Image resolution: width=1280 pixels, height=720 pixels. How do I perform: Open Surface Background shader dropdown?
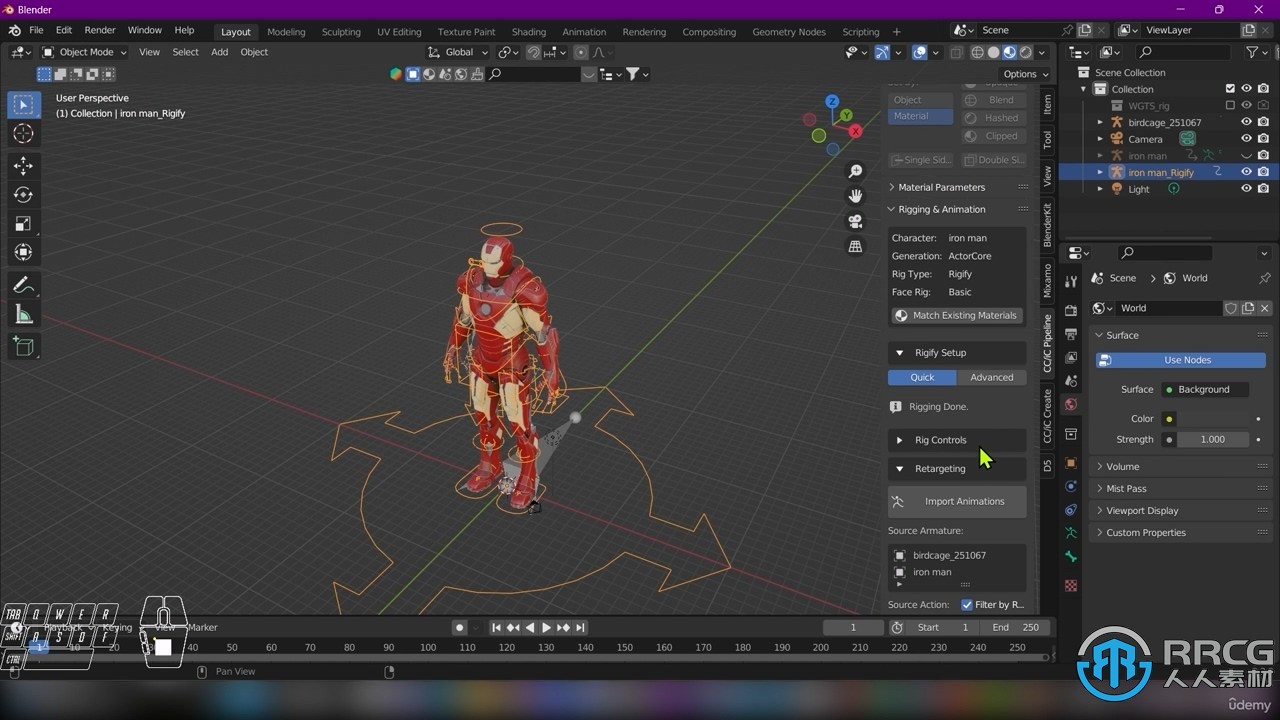pos(1205,389)
